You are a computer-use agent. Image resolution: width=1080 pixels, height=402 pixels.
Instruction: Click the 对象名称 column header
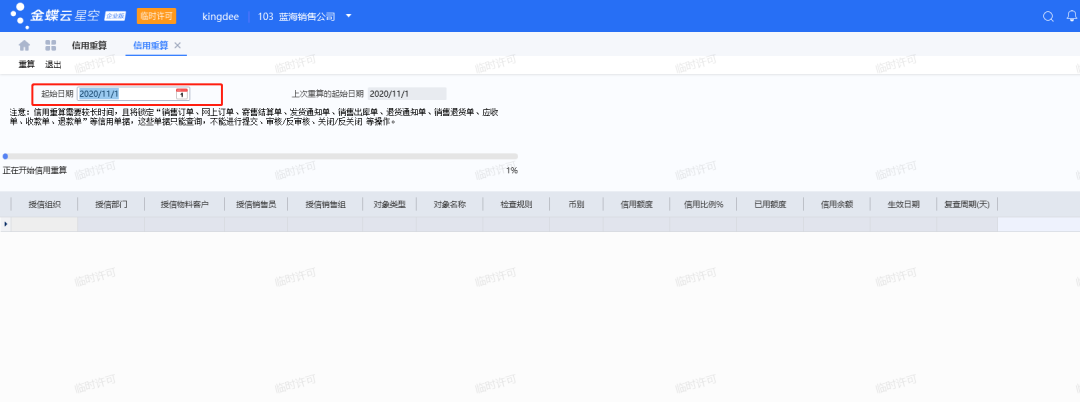click(x=450, y=204)
